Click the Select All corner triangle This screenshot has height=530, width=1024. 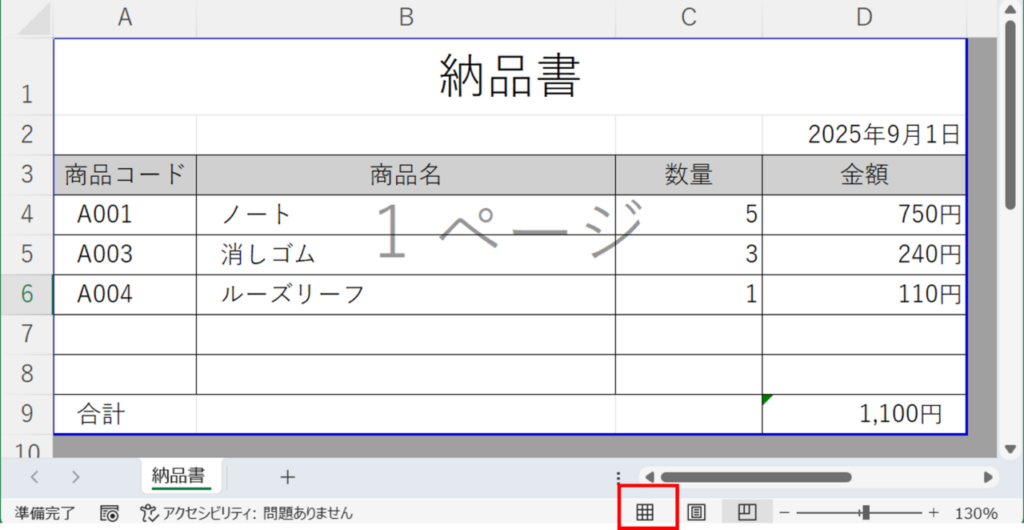33,19
